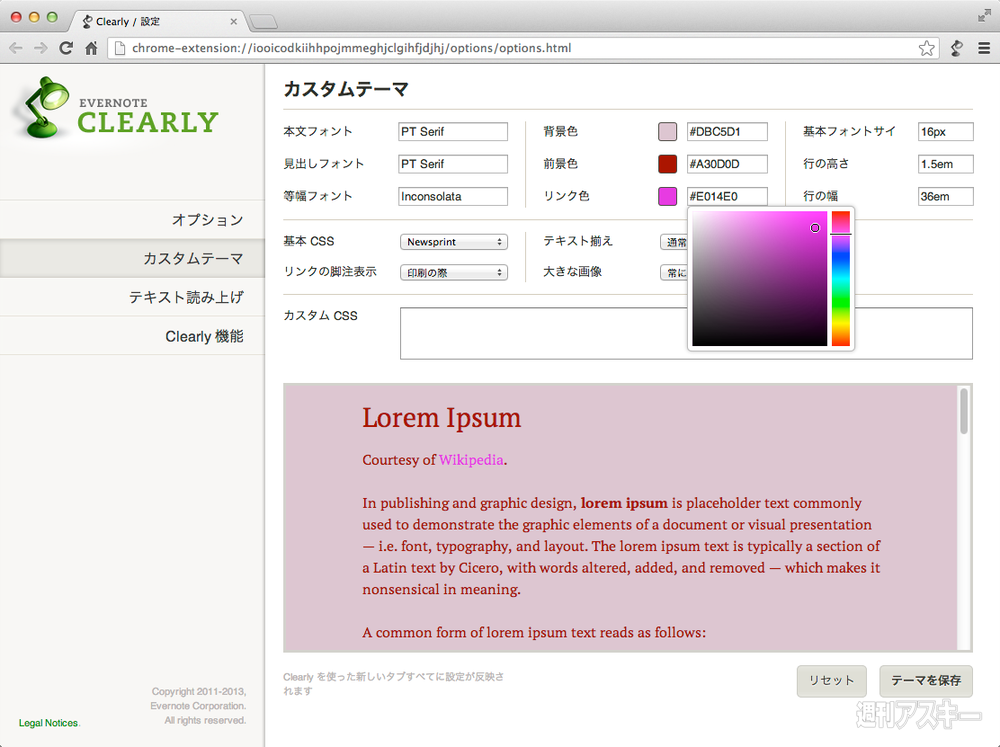The image size is (1000, 747).
Task: Click the rainbow hue slider strip
Action: [841, 279]
